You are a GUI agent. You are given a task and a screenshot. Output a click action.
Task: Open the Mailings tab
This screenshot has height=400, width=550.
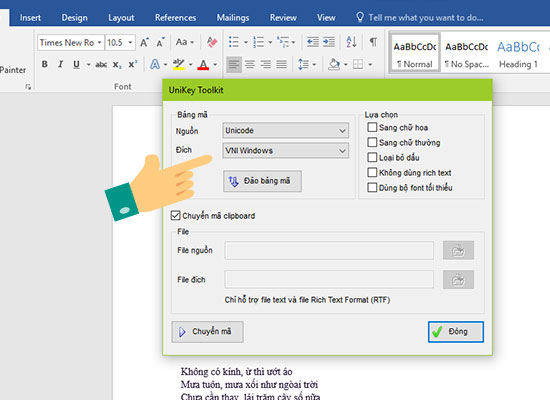click(x=233, y=18)
